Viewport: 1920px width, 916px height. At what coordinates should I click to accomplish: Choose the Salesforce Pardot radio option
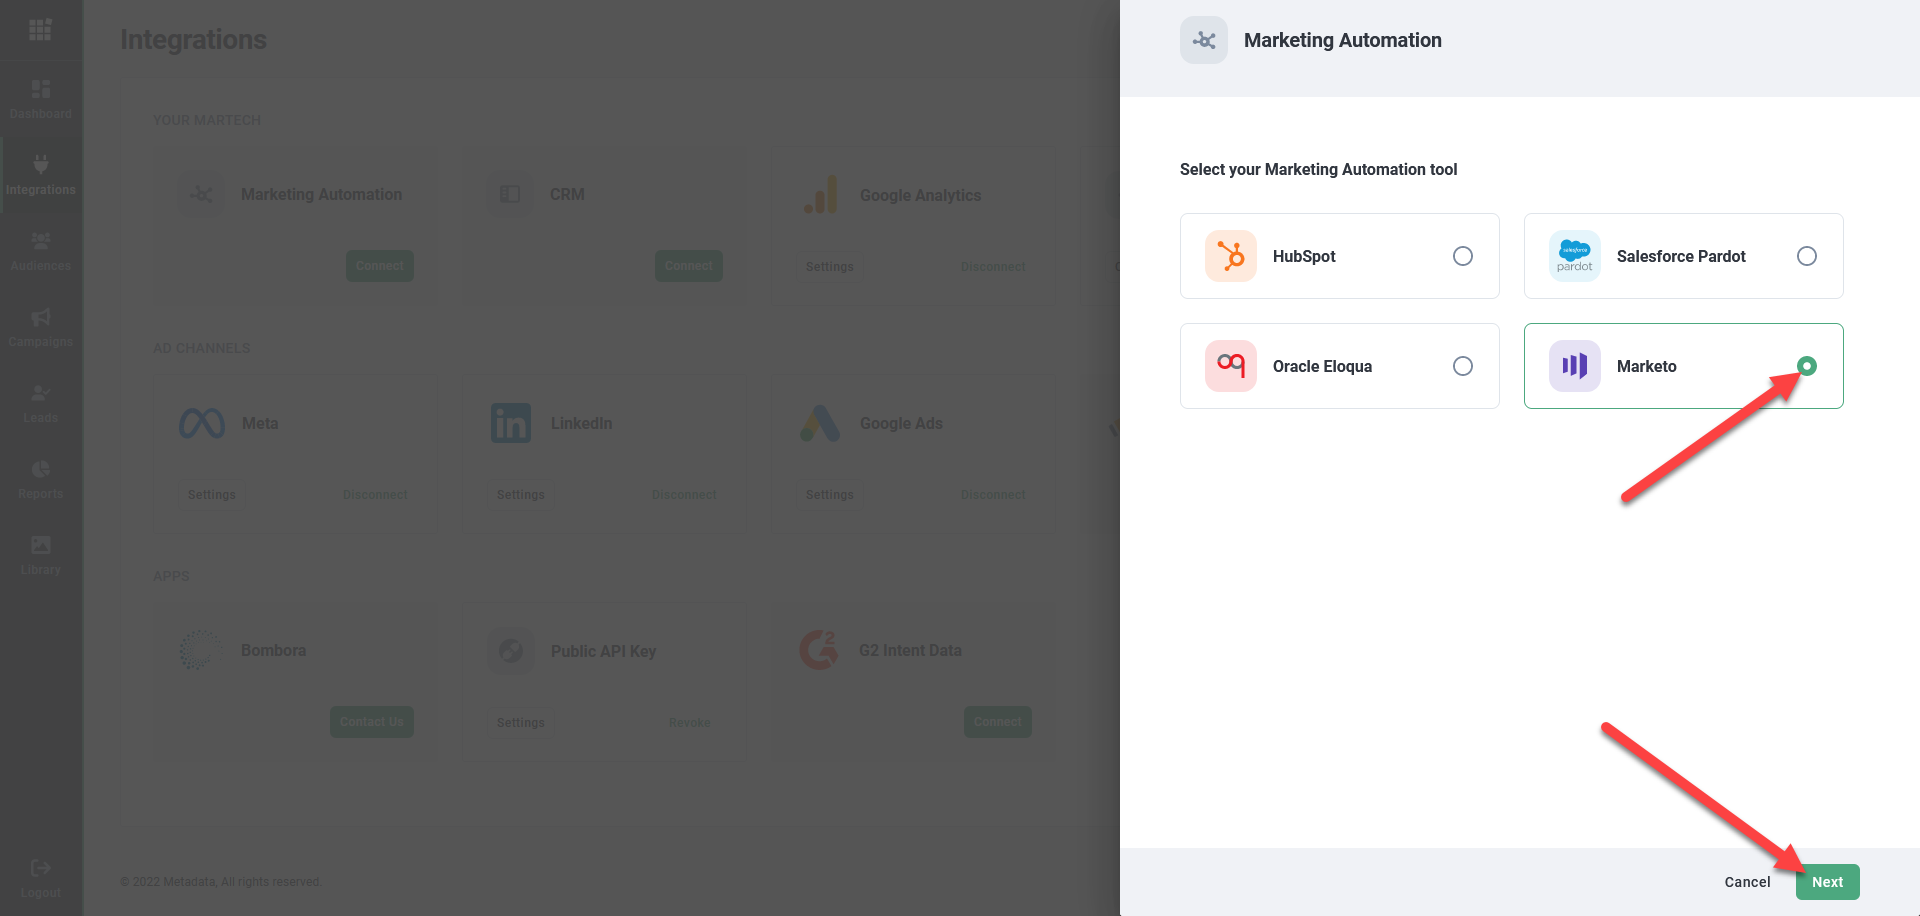pos(1806,256)
